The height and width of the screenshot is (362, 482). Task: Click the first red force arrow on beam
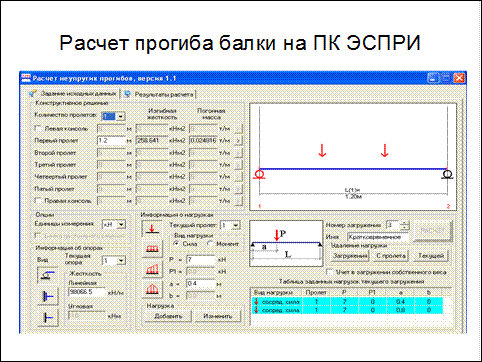pos(322,150)
